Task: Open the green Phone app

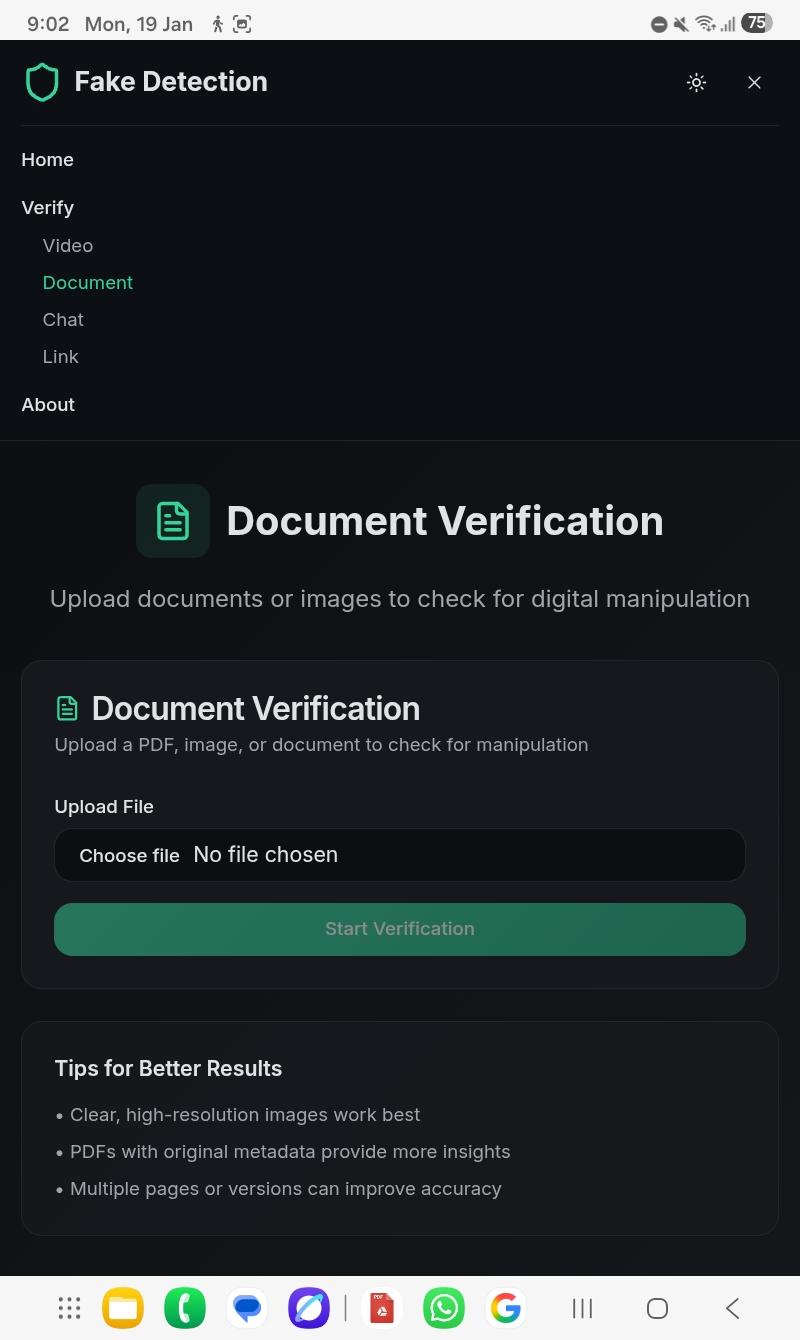Action: (x=185, y=1308)
